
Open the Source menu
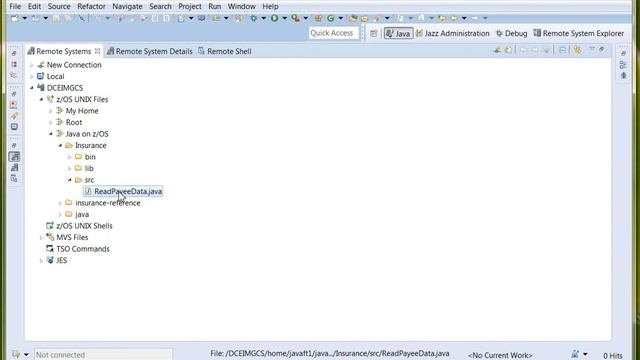point(59,7)
